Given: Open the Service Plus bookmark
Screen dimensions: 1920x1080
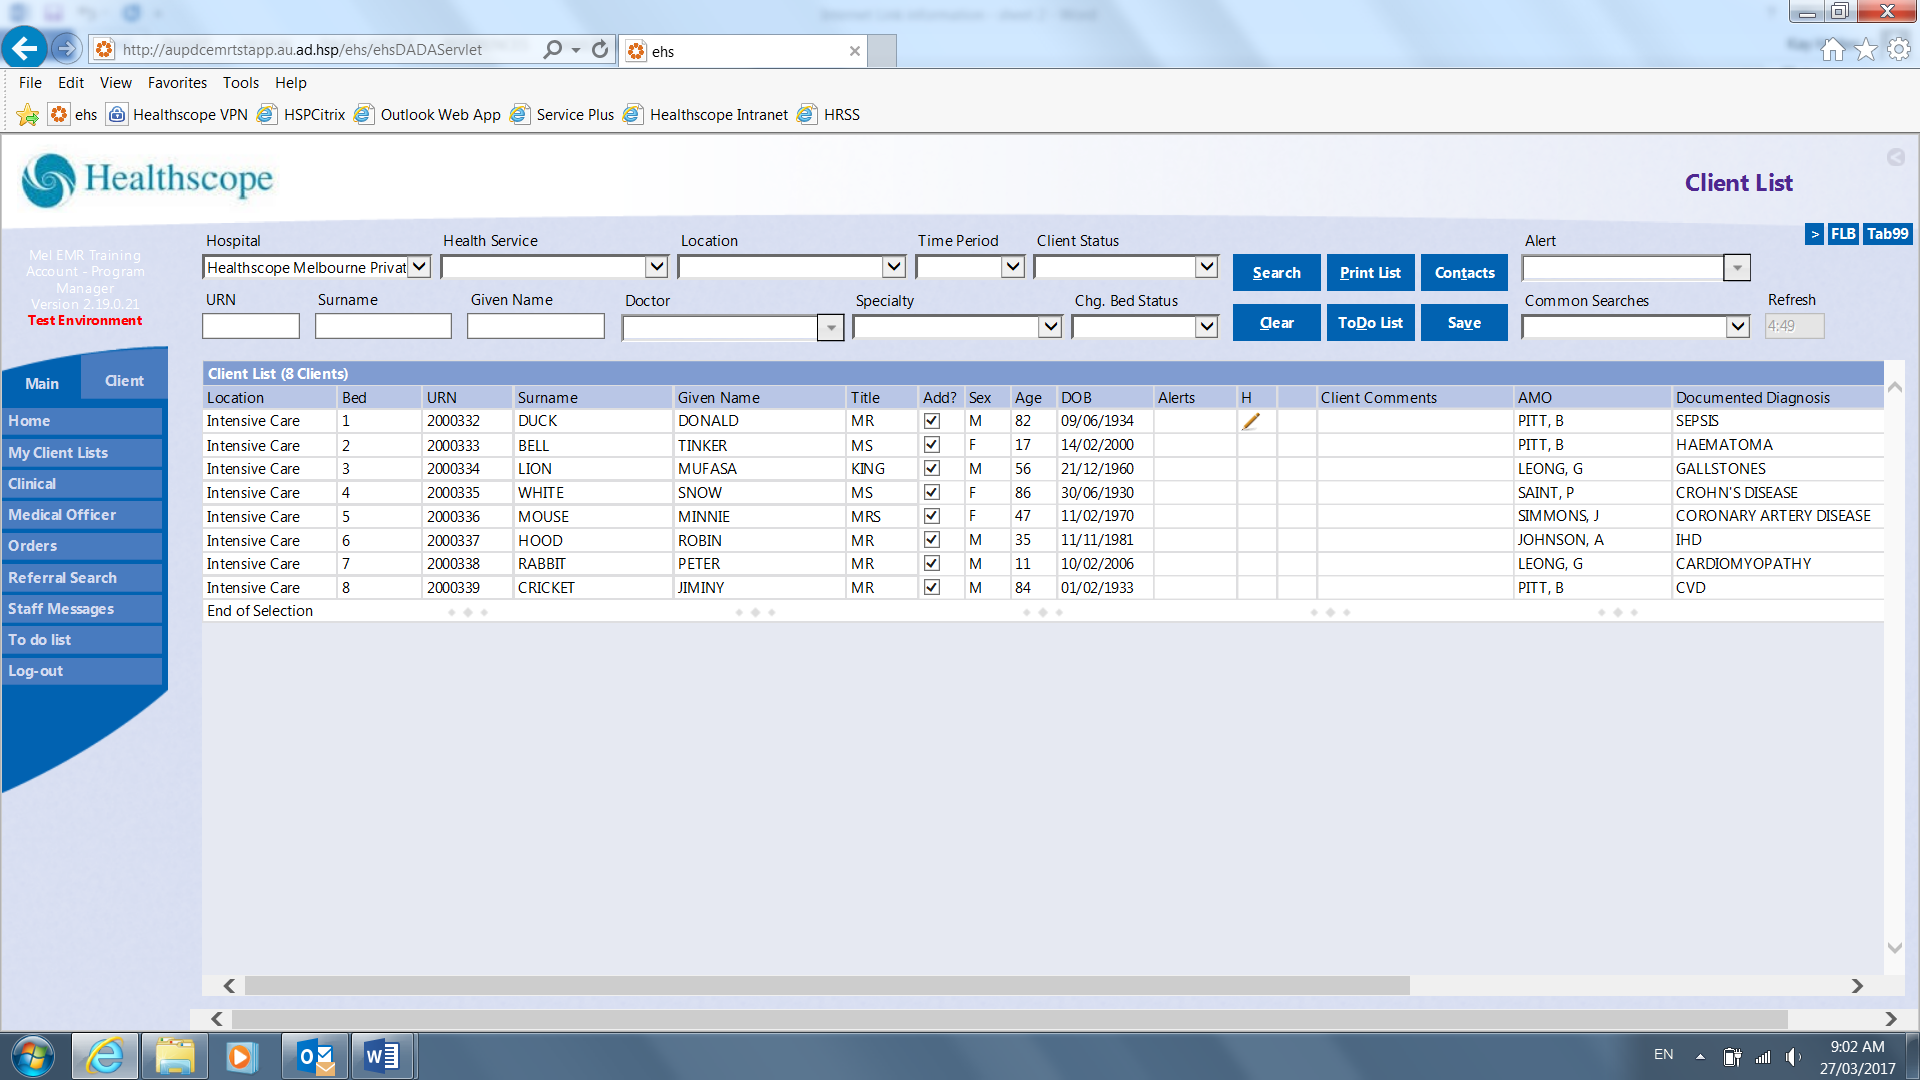Looking at the screenshot, I should click(x=562, y=115).
